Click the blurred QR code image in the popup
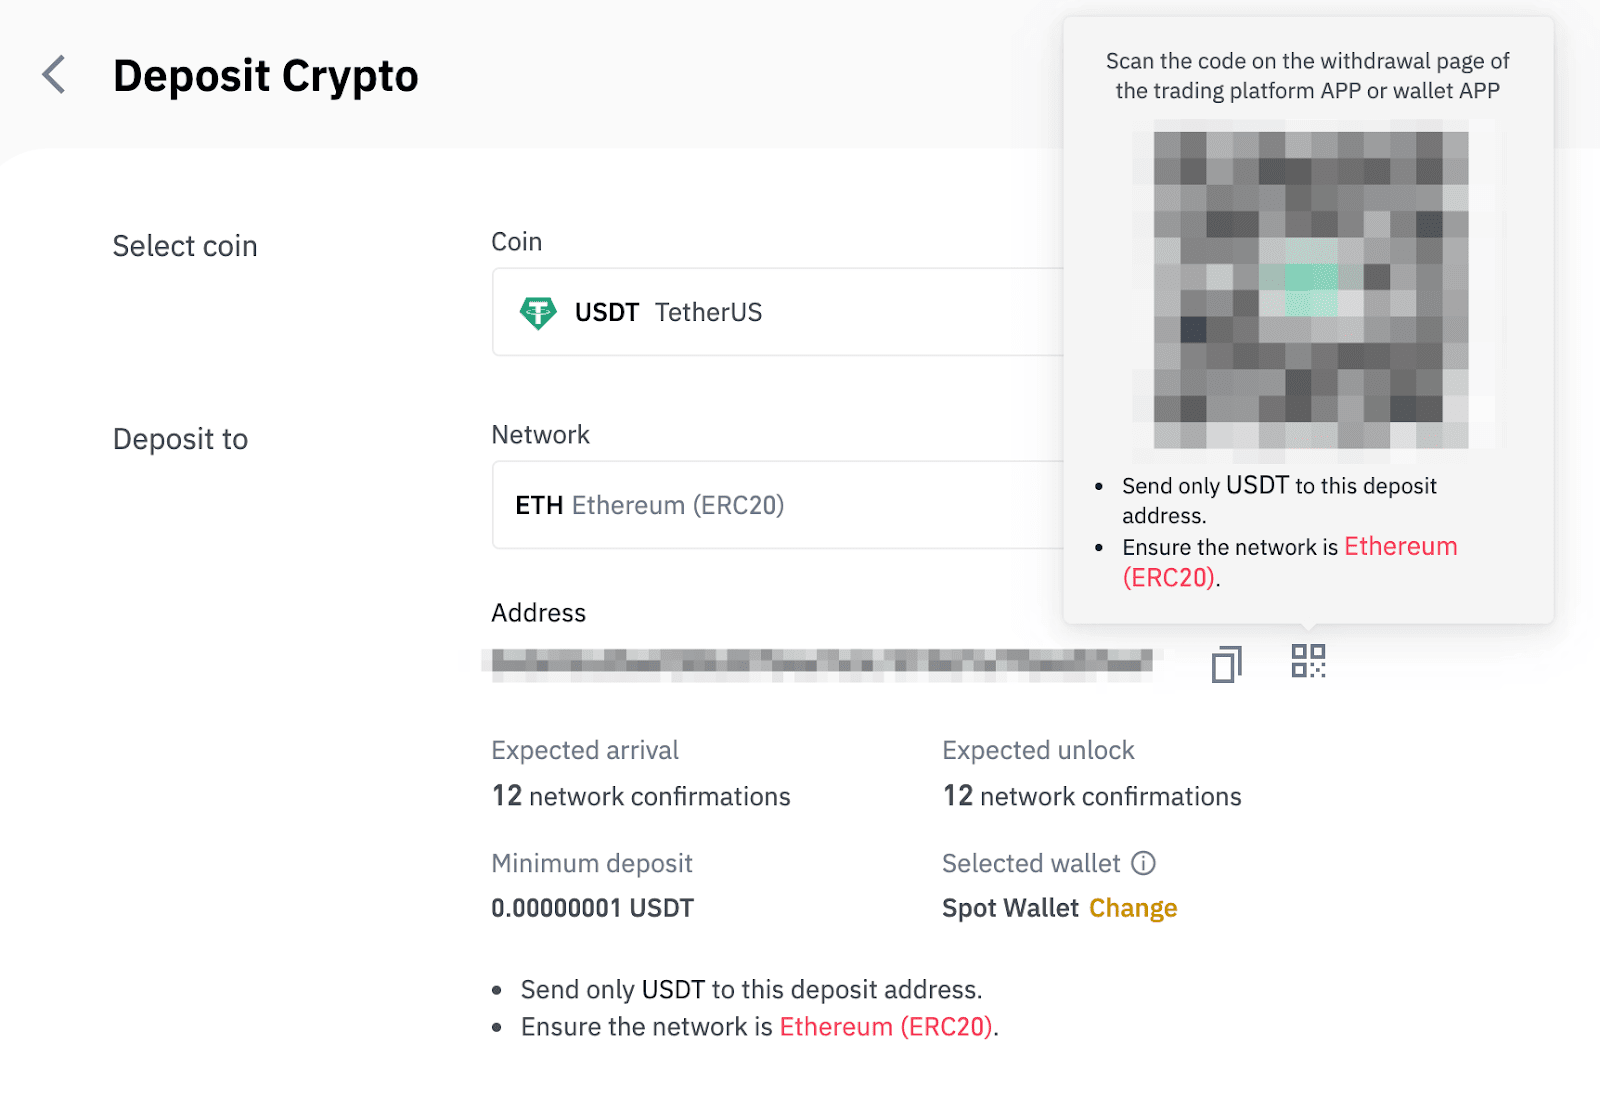Viewport: 1600px width, 1108px height. click(x=1310, y=290)
